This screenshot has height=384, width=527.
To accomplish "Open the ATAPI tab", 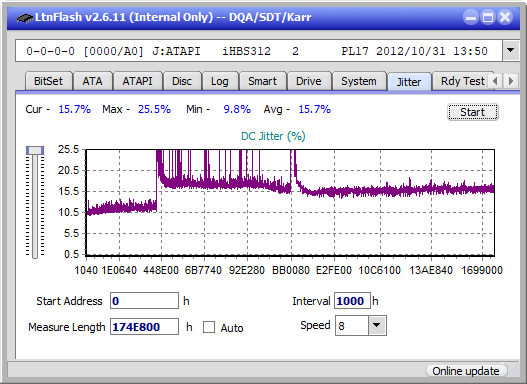I will (x=137, y=81).
